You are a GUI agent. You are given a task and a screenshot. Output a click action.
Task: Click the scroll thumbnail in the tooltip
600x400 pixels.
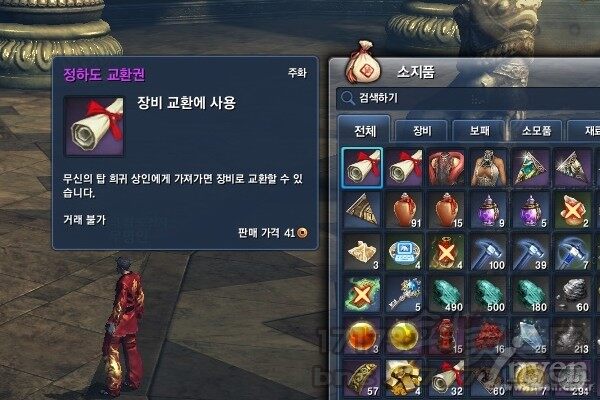click(x=95, y=126)
